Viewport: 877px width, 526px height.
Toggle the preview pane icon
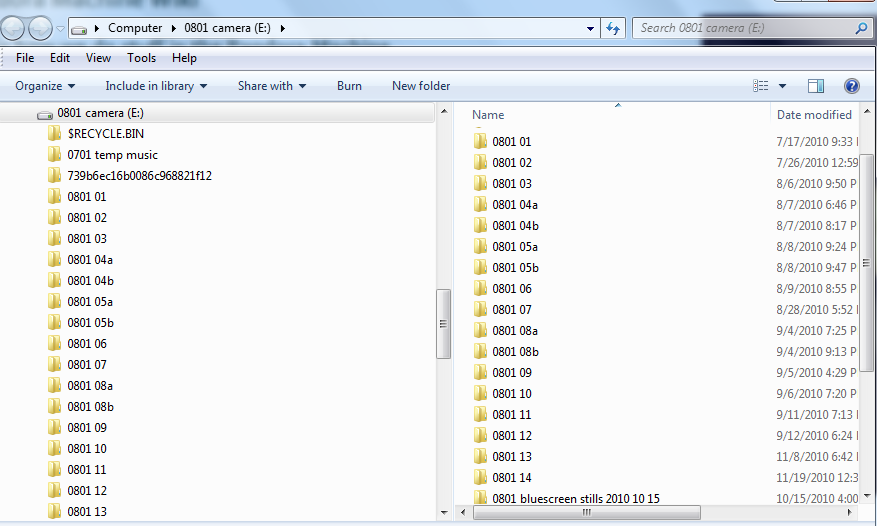point(816,86)
